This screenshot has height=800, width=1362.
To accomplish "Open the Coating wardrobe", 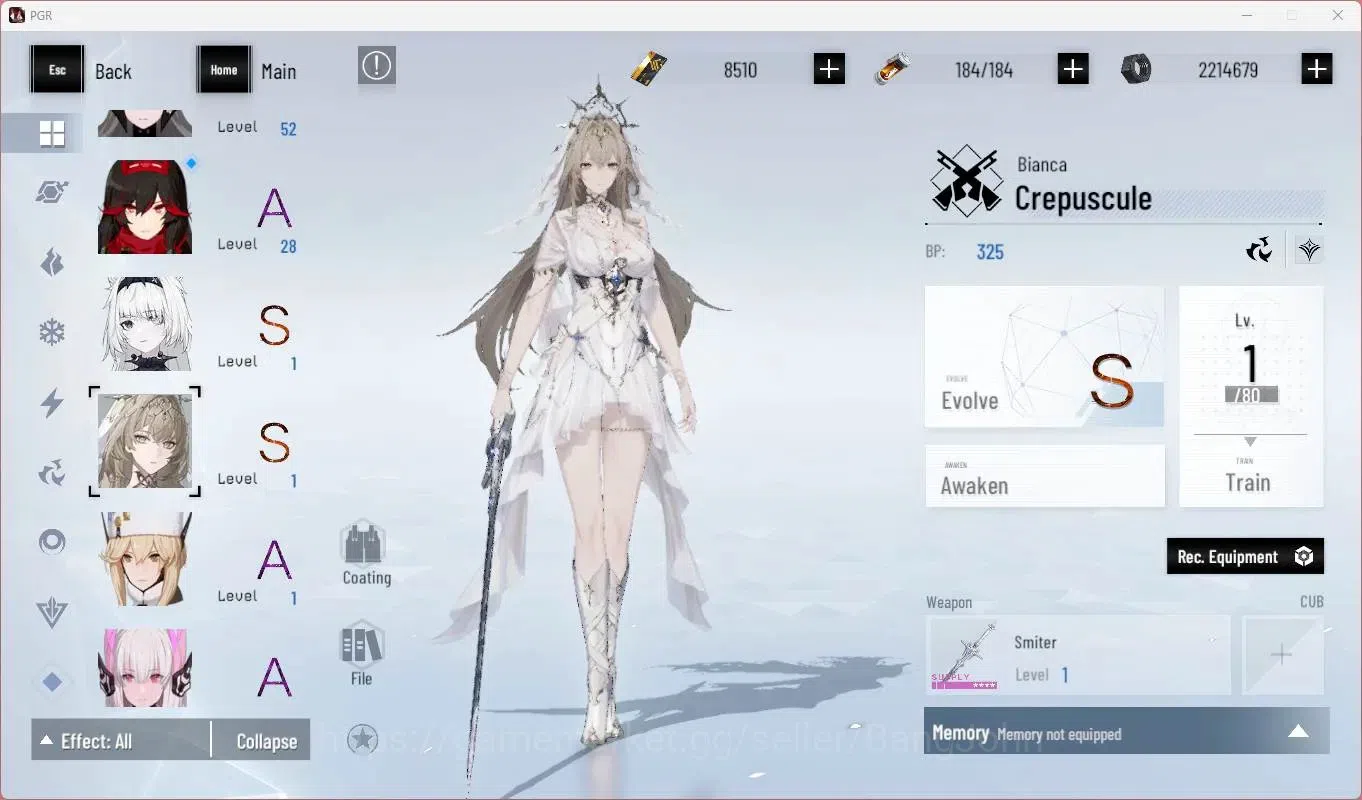I will [366, 553].
